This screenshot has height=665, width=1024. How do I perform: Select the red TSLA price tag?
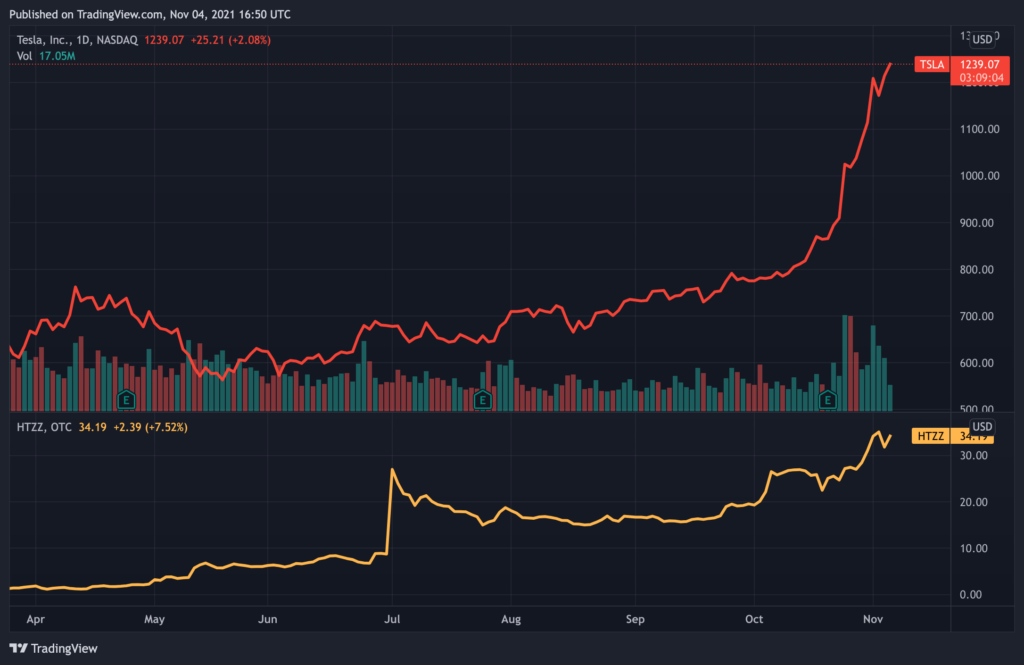click(x=932, y=64)
